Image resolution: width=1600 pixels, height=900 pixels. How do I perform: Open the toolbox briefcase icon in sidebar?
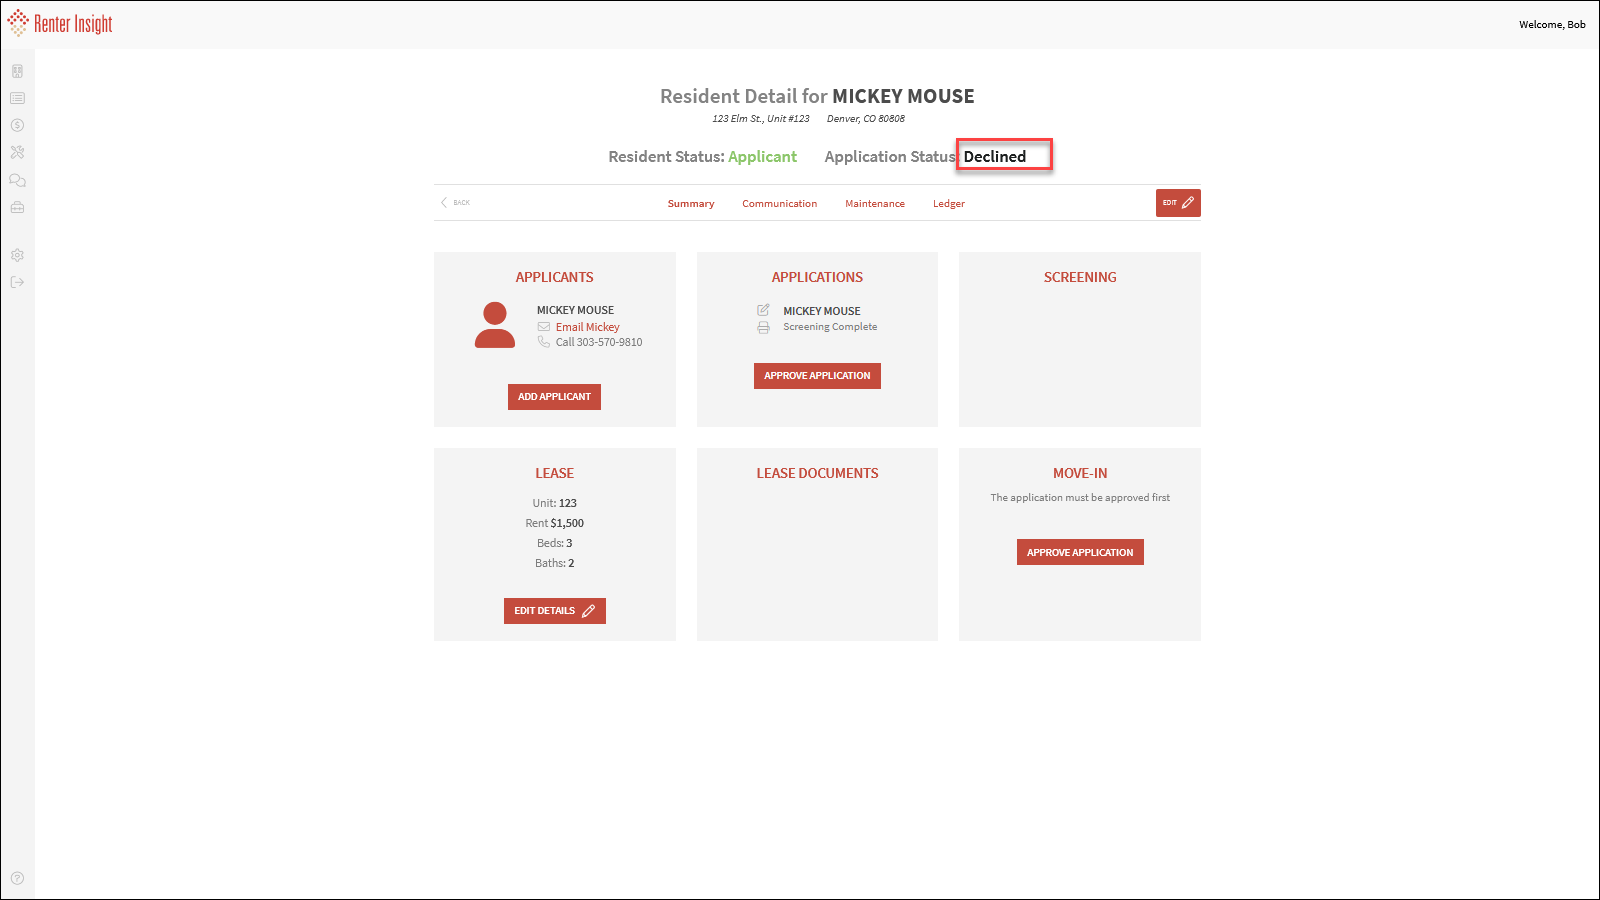pos(17,207)
